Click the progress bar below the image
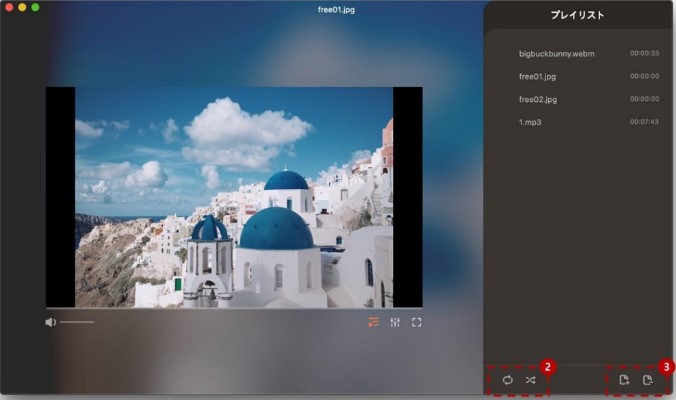676x400 pixels. [234, 308]
